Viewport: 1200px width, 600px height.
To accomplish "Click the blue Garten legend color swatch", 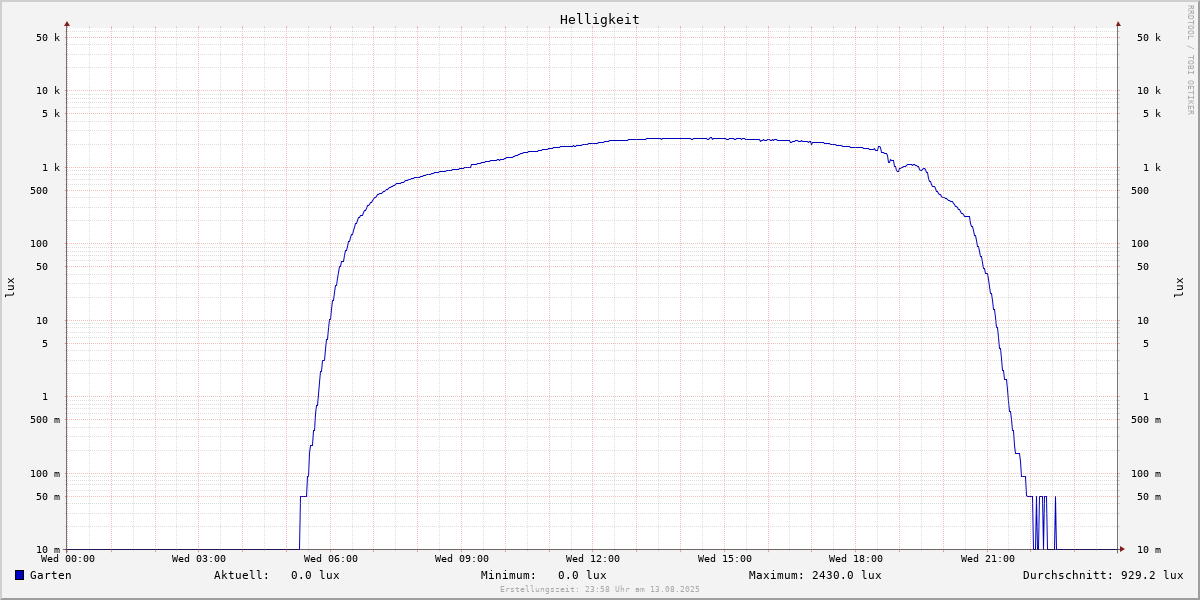I will point(19,575).
